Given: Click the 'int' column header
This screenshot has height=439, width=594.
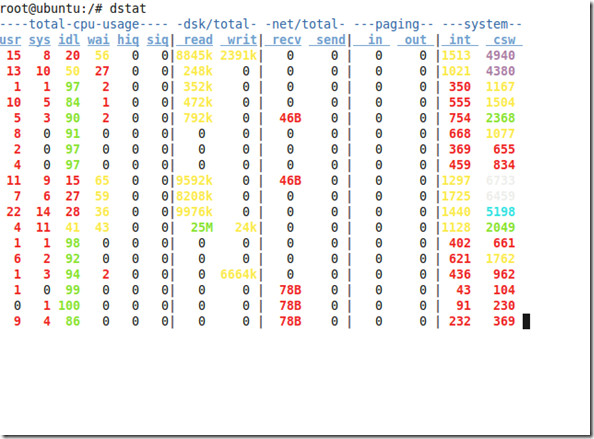Looking at the screenshot, I should 460,40.
